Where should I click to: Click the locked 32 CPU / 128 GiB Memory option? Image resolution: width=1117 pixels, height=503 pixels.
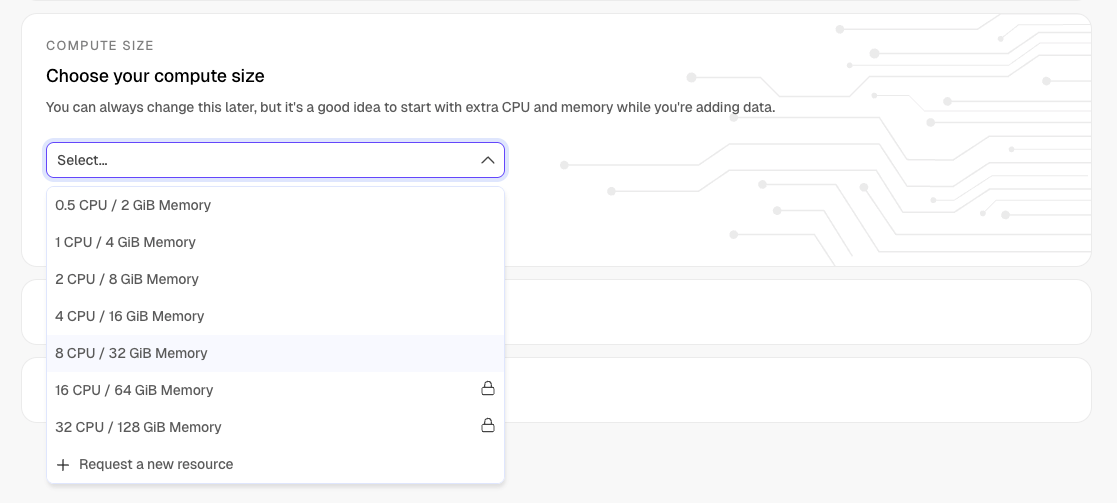[138, 427]
